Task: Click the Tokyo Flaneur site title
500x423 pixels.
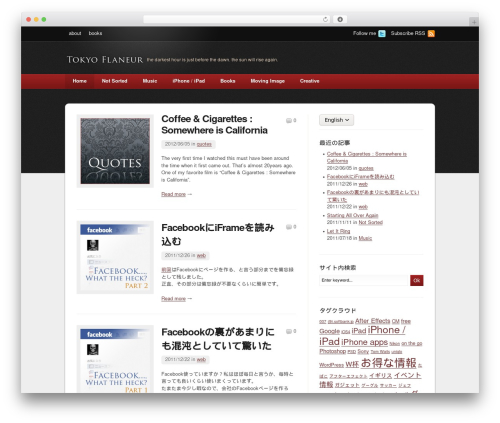Action: 105,60
